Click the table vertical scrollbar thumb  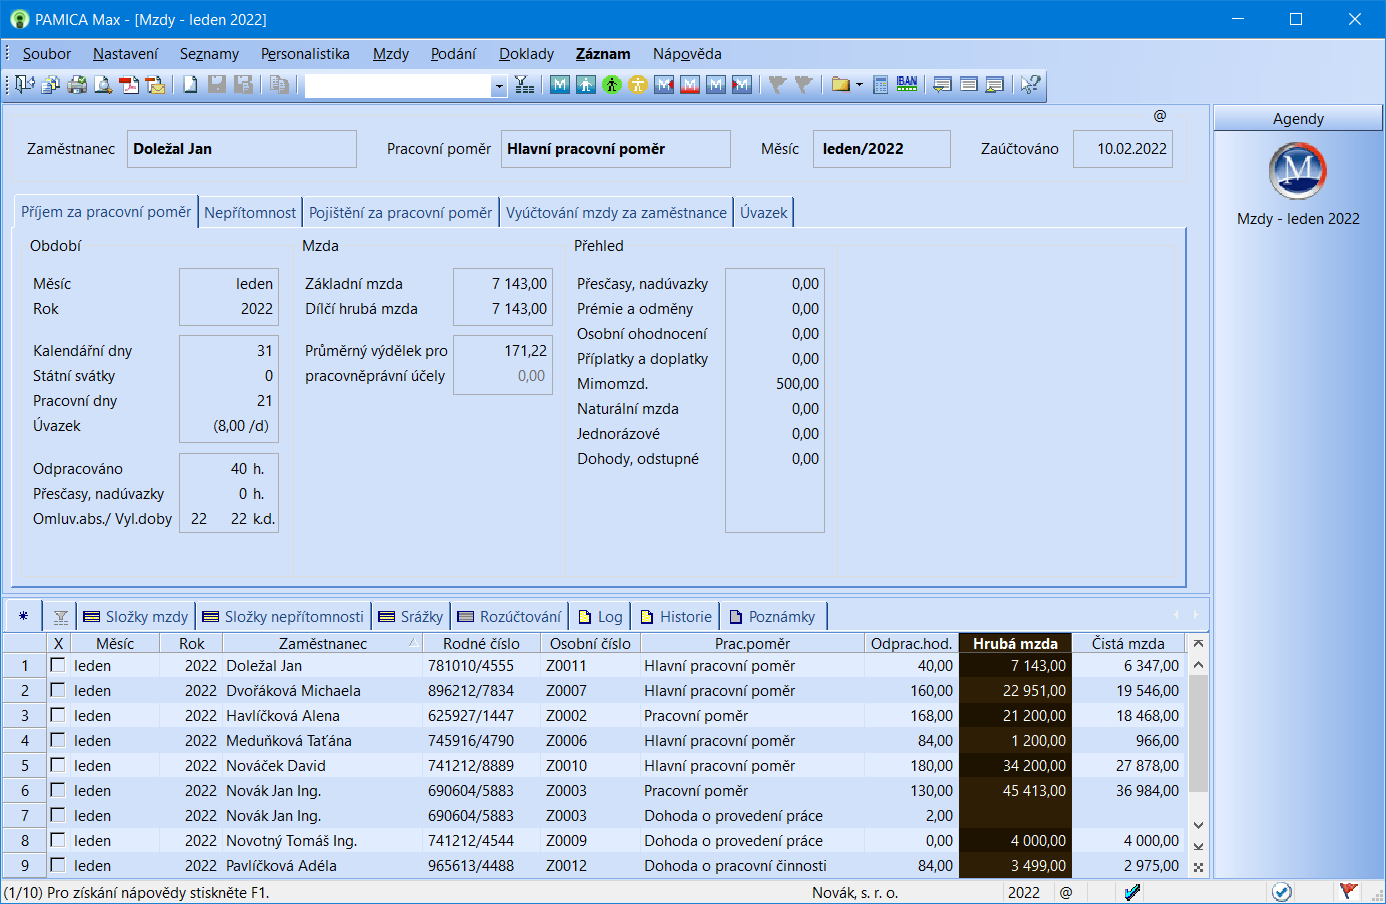pos(1198,735)
